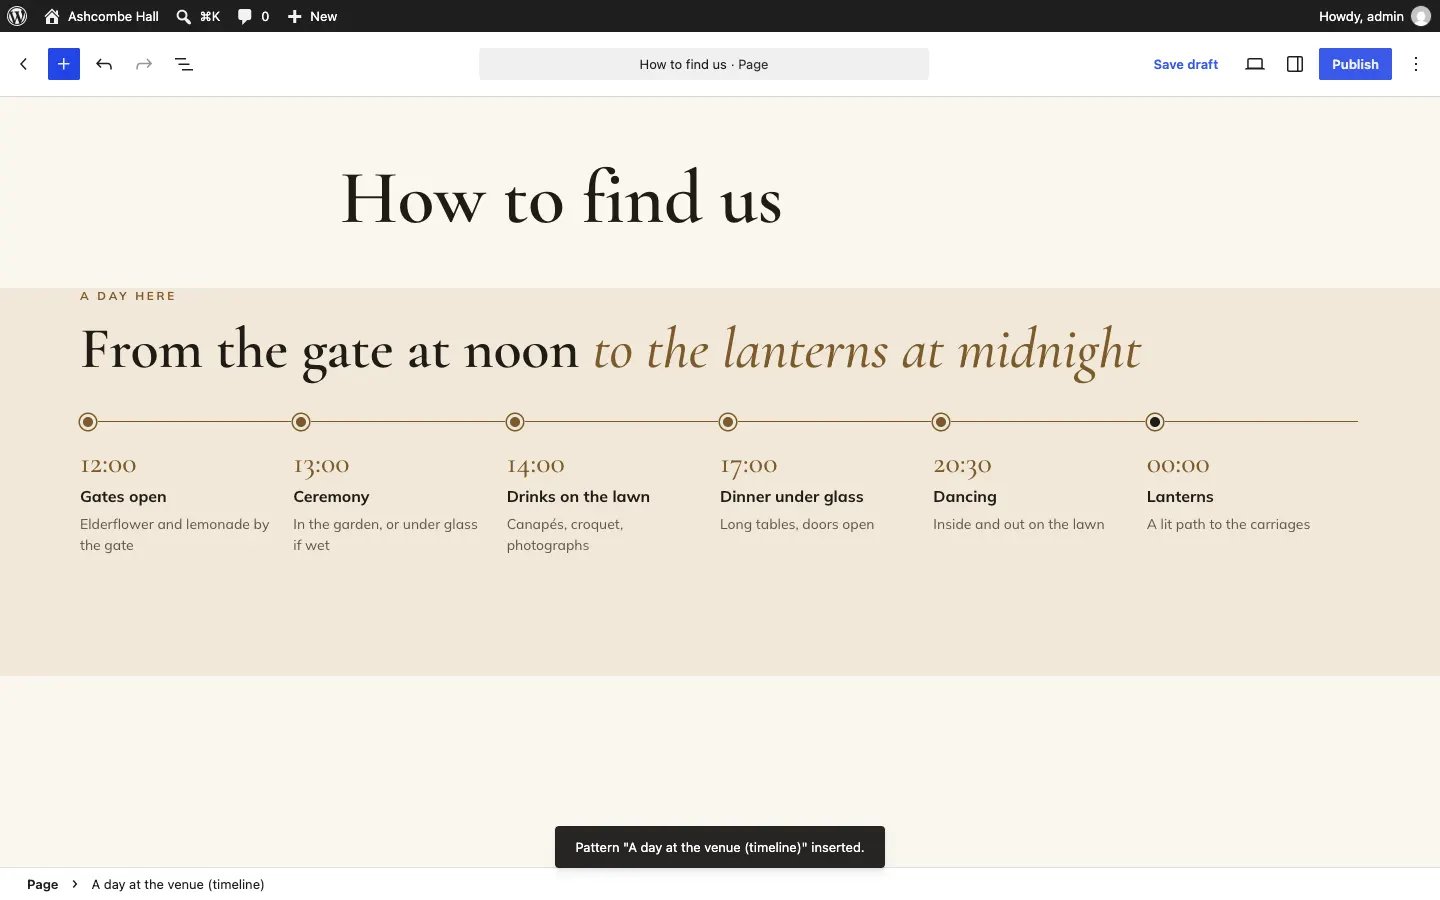Toggle the block inserter plus button
1440x900 pixels.
[x=64, y=64]
